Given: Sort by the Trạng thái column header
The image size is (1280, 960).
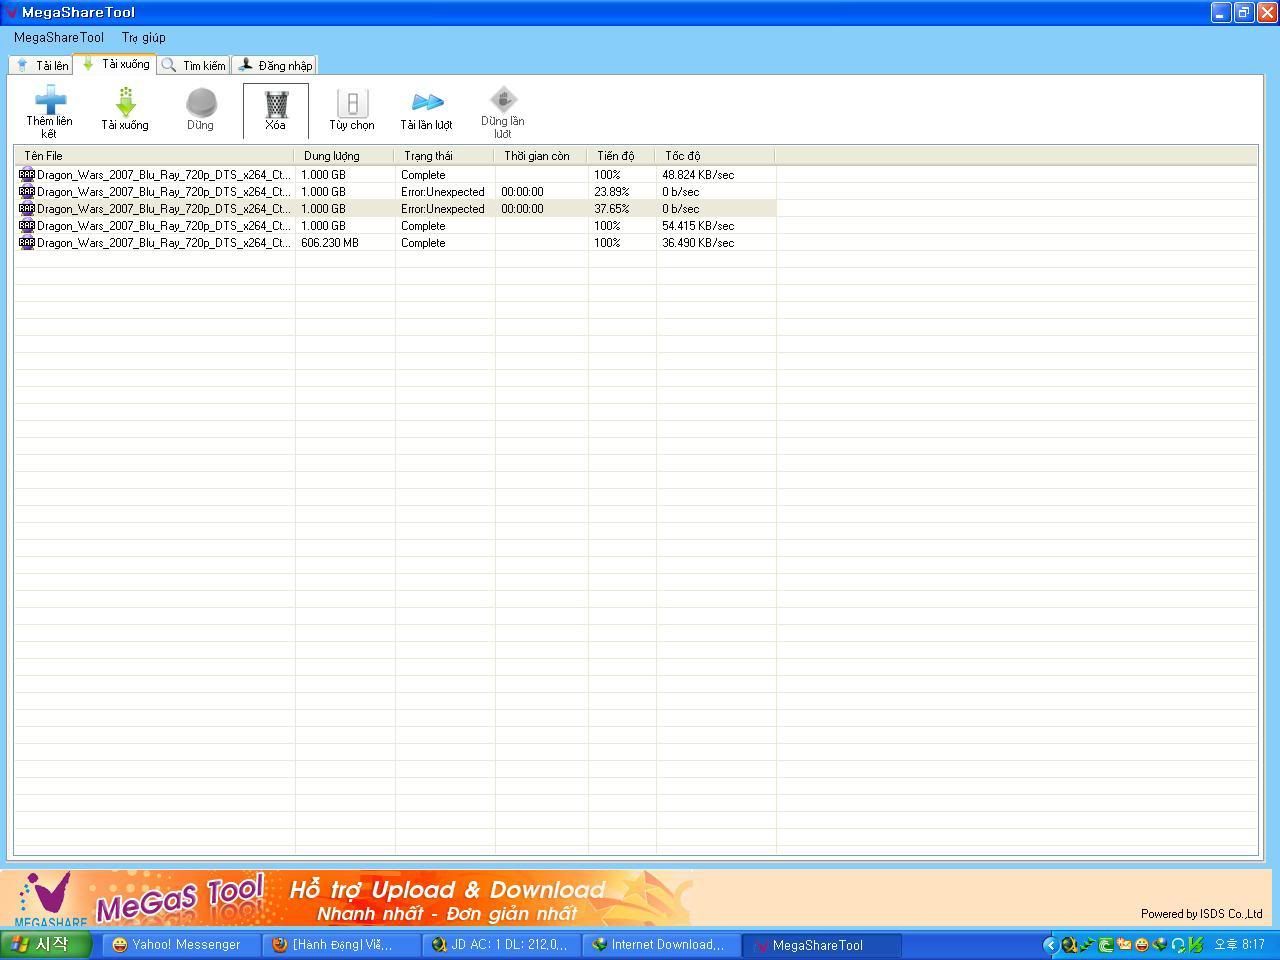Looking at the screenshot, I should [445, 155].
